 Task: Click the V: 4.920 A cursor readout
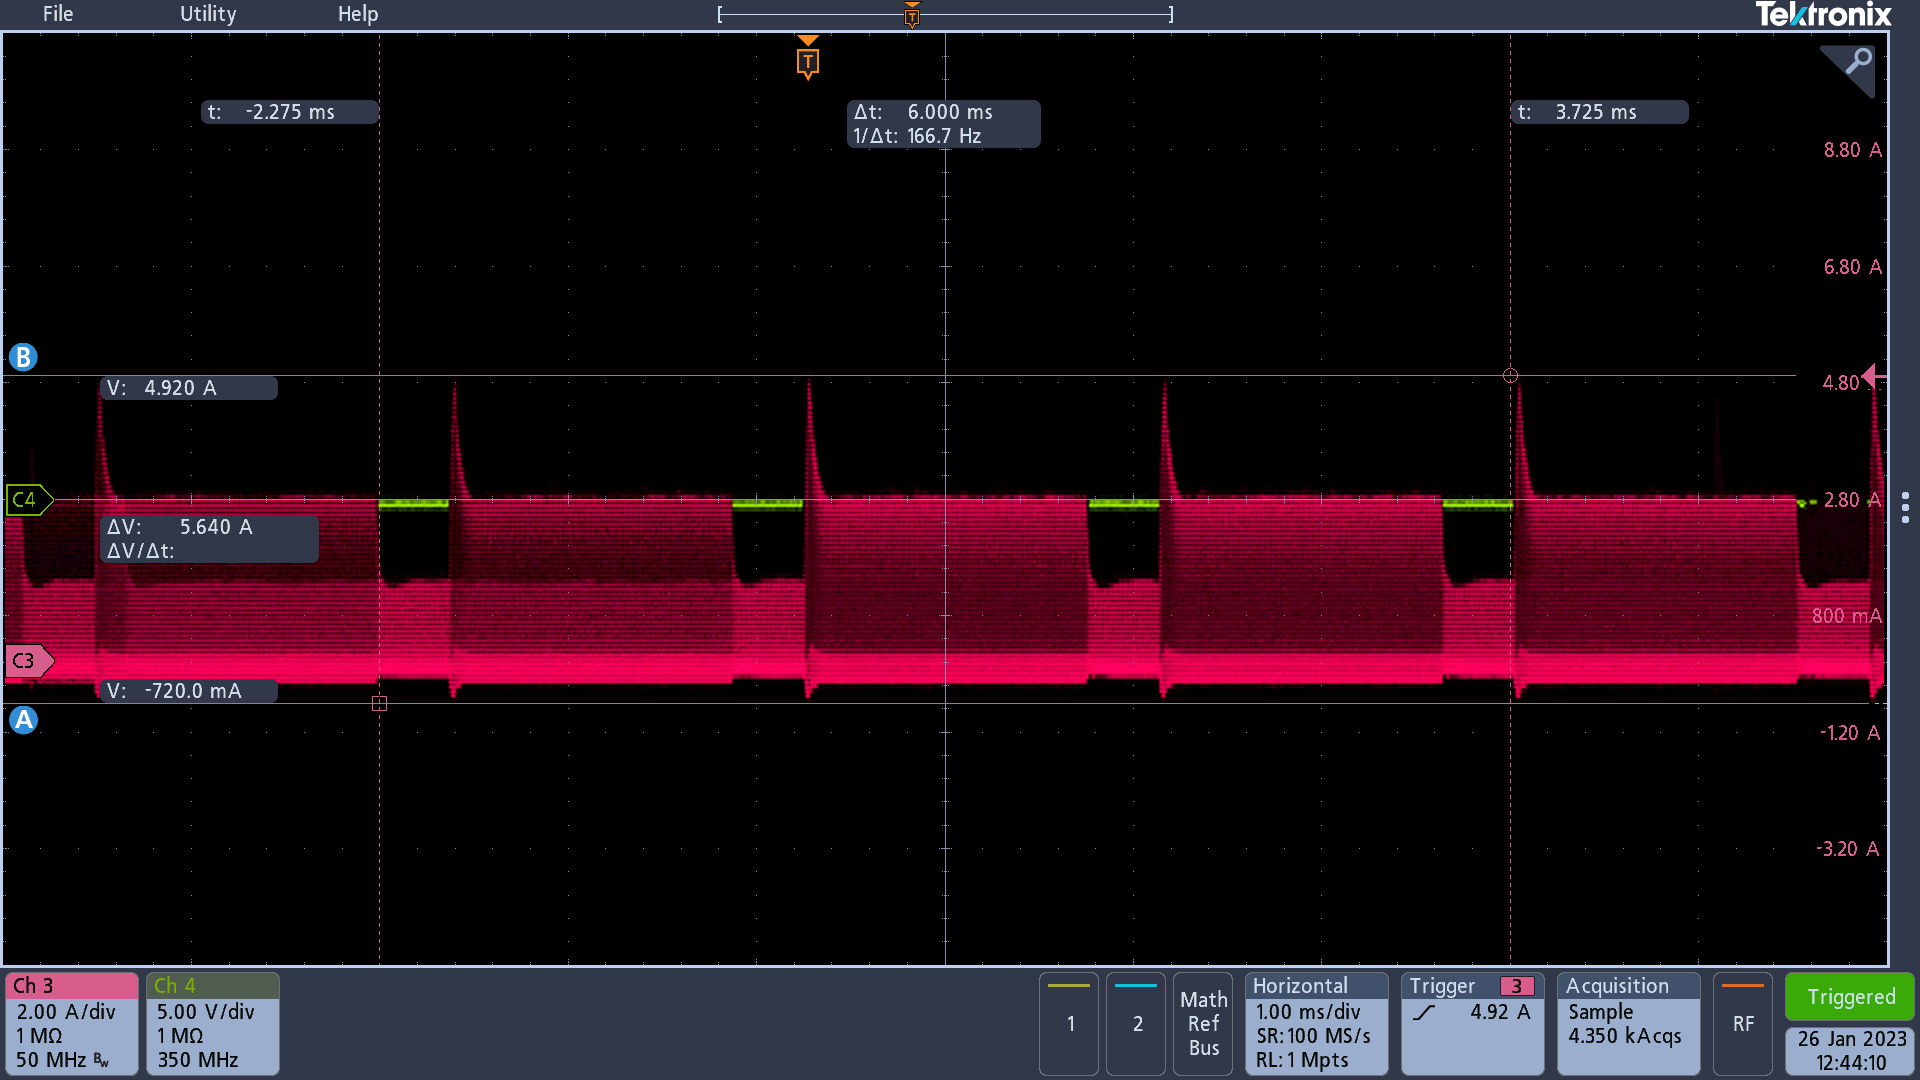tap(189, 388)
